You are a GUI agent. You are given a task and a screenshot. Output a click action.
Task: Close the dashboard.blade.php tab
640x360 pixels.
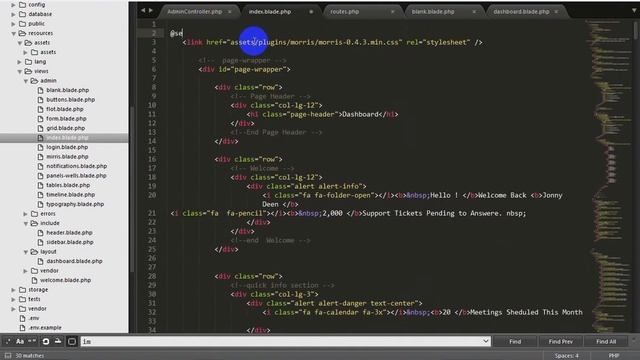click(556, 11)
